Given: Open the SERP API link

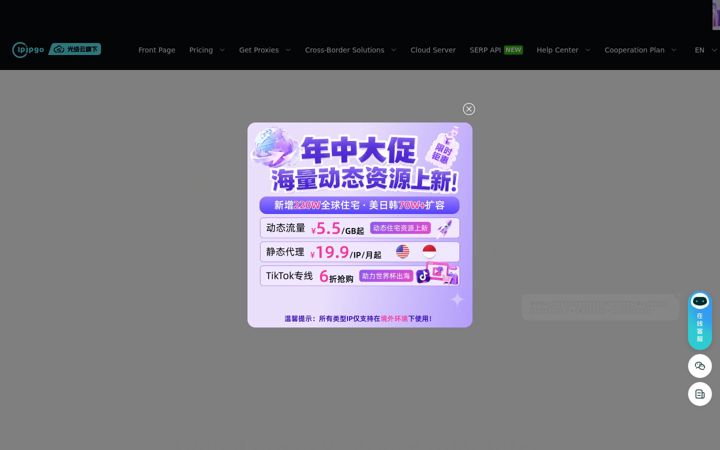Looking at the screenshot, I should pyautogui.click(x=485, y=50).
